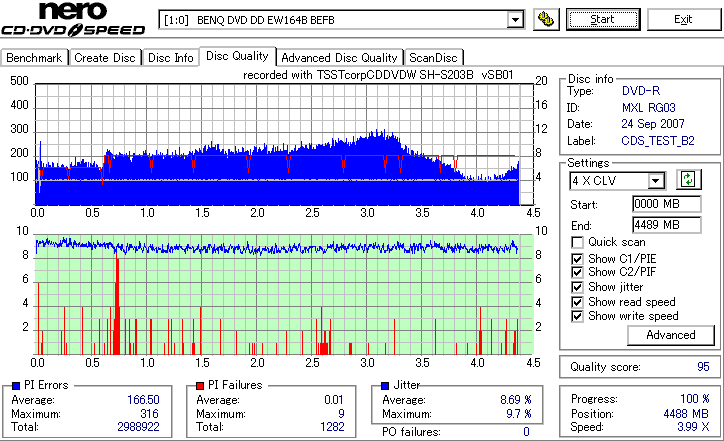This screenshot has width=724, height=441.
Task: Click the green refresh speed icon
Action: [x=688, y=179]
